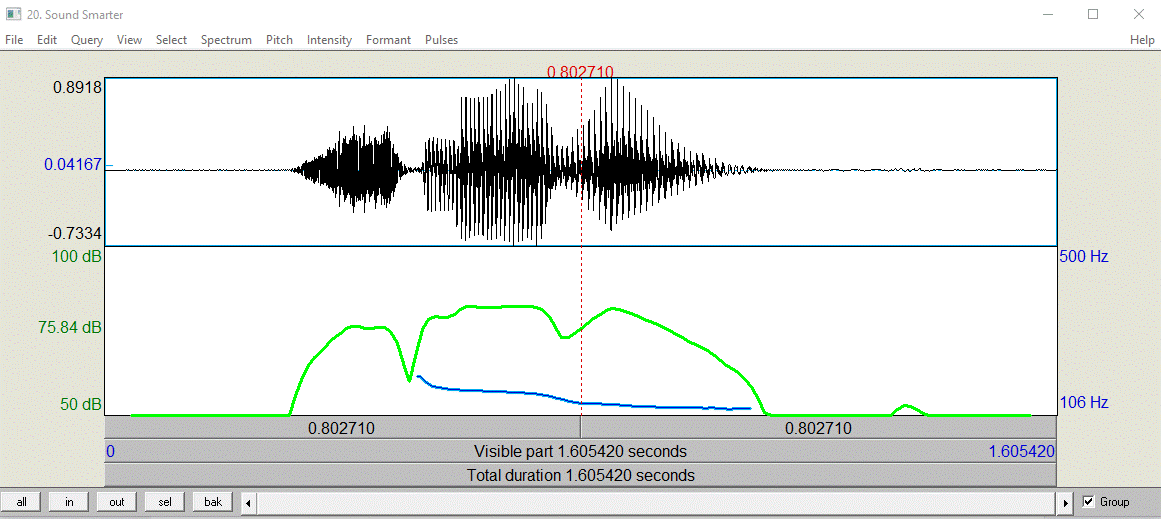This screenshot has height=519, width=1161.
Task: Click the start time 0 label
Action: pyautogui.click(x=110, y=452)
